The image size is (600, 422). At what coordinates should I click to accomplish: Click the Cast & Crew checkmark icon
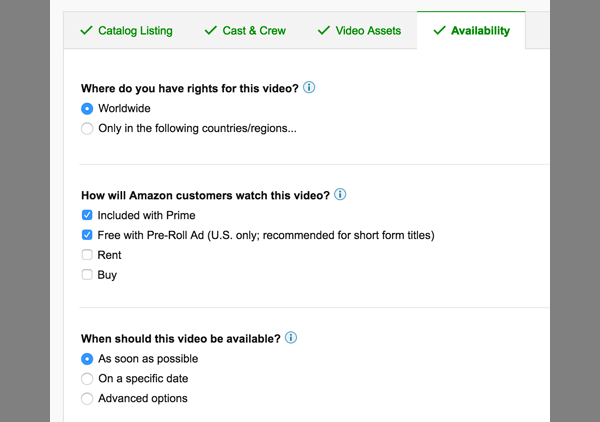(211, 30)
